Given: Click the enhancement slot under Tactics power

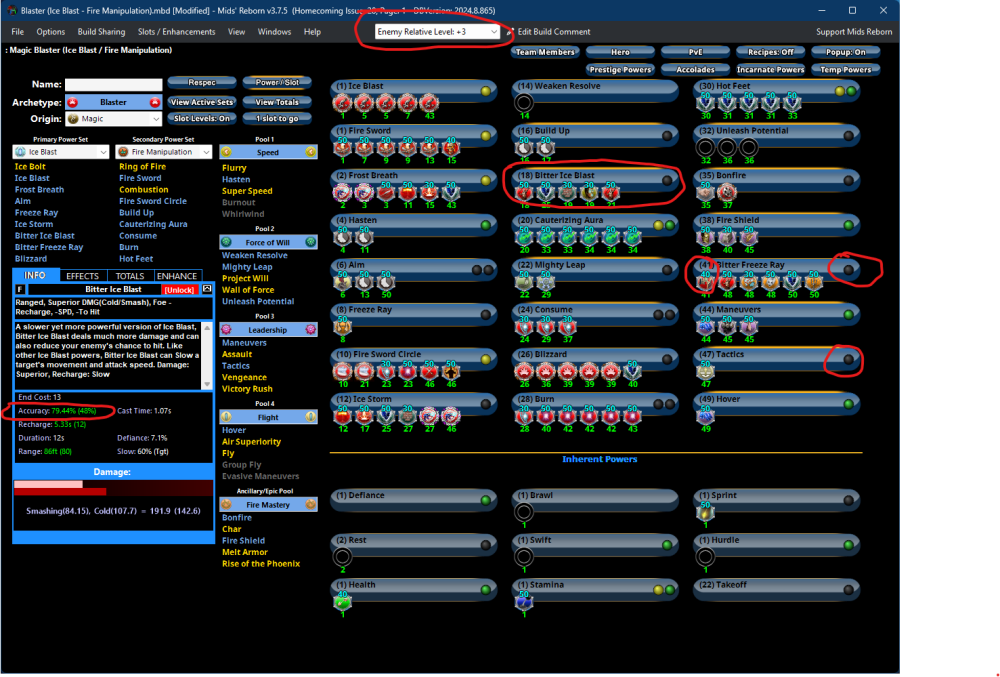Looking at the screenshot, I should point(705,371).
